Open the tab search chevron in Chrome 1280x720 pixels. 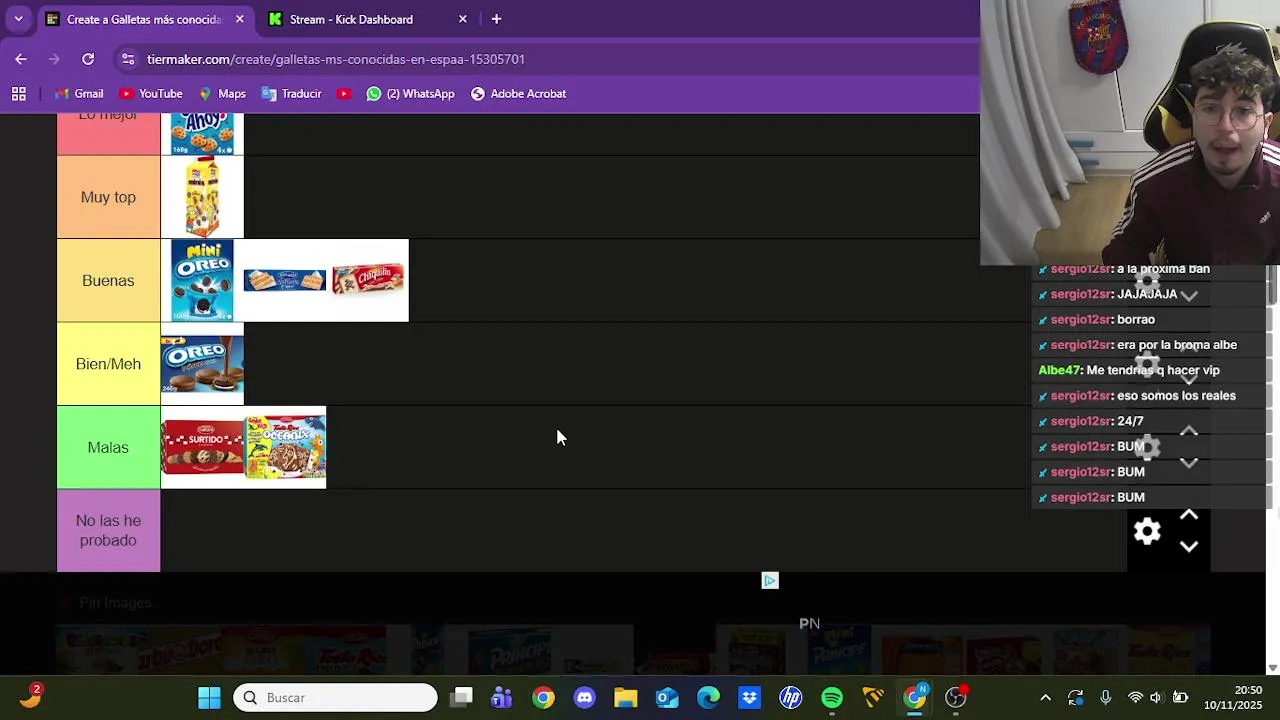coord(18,19)
